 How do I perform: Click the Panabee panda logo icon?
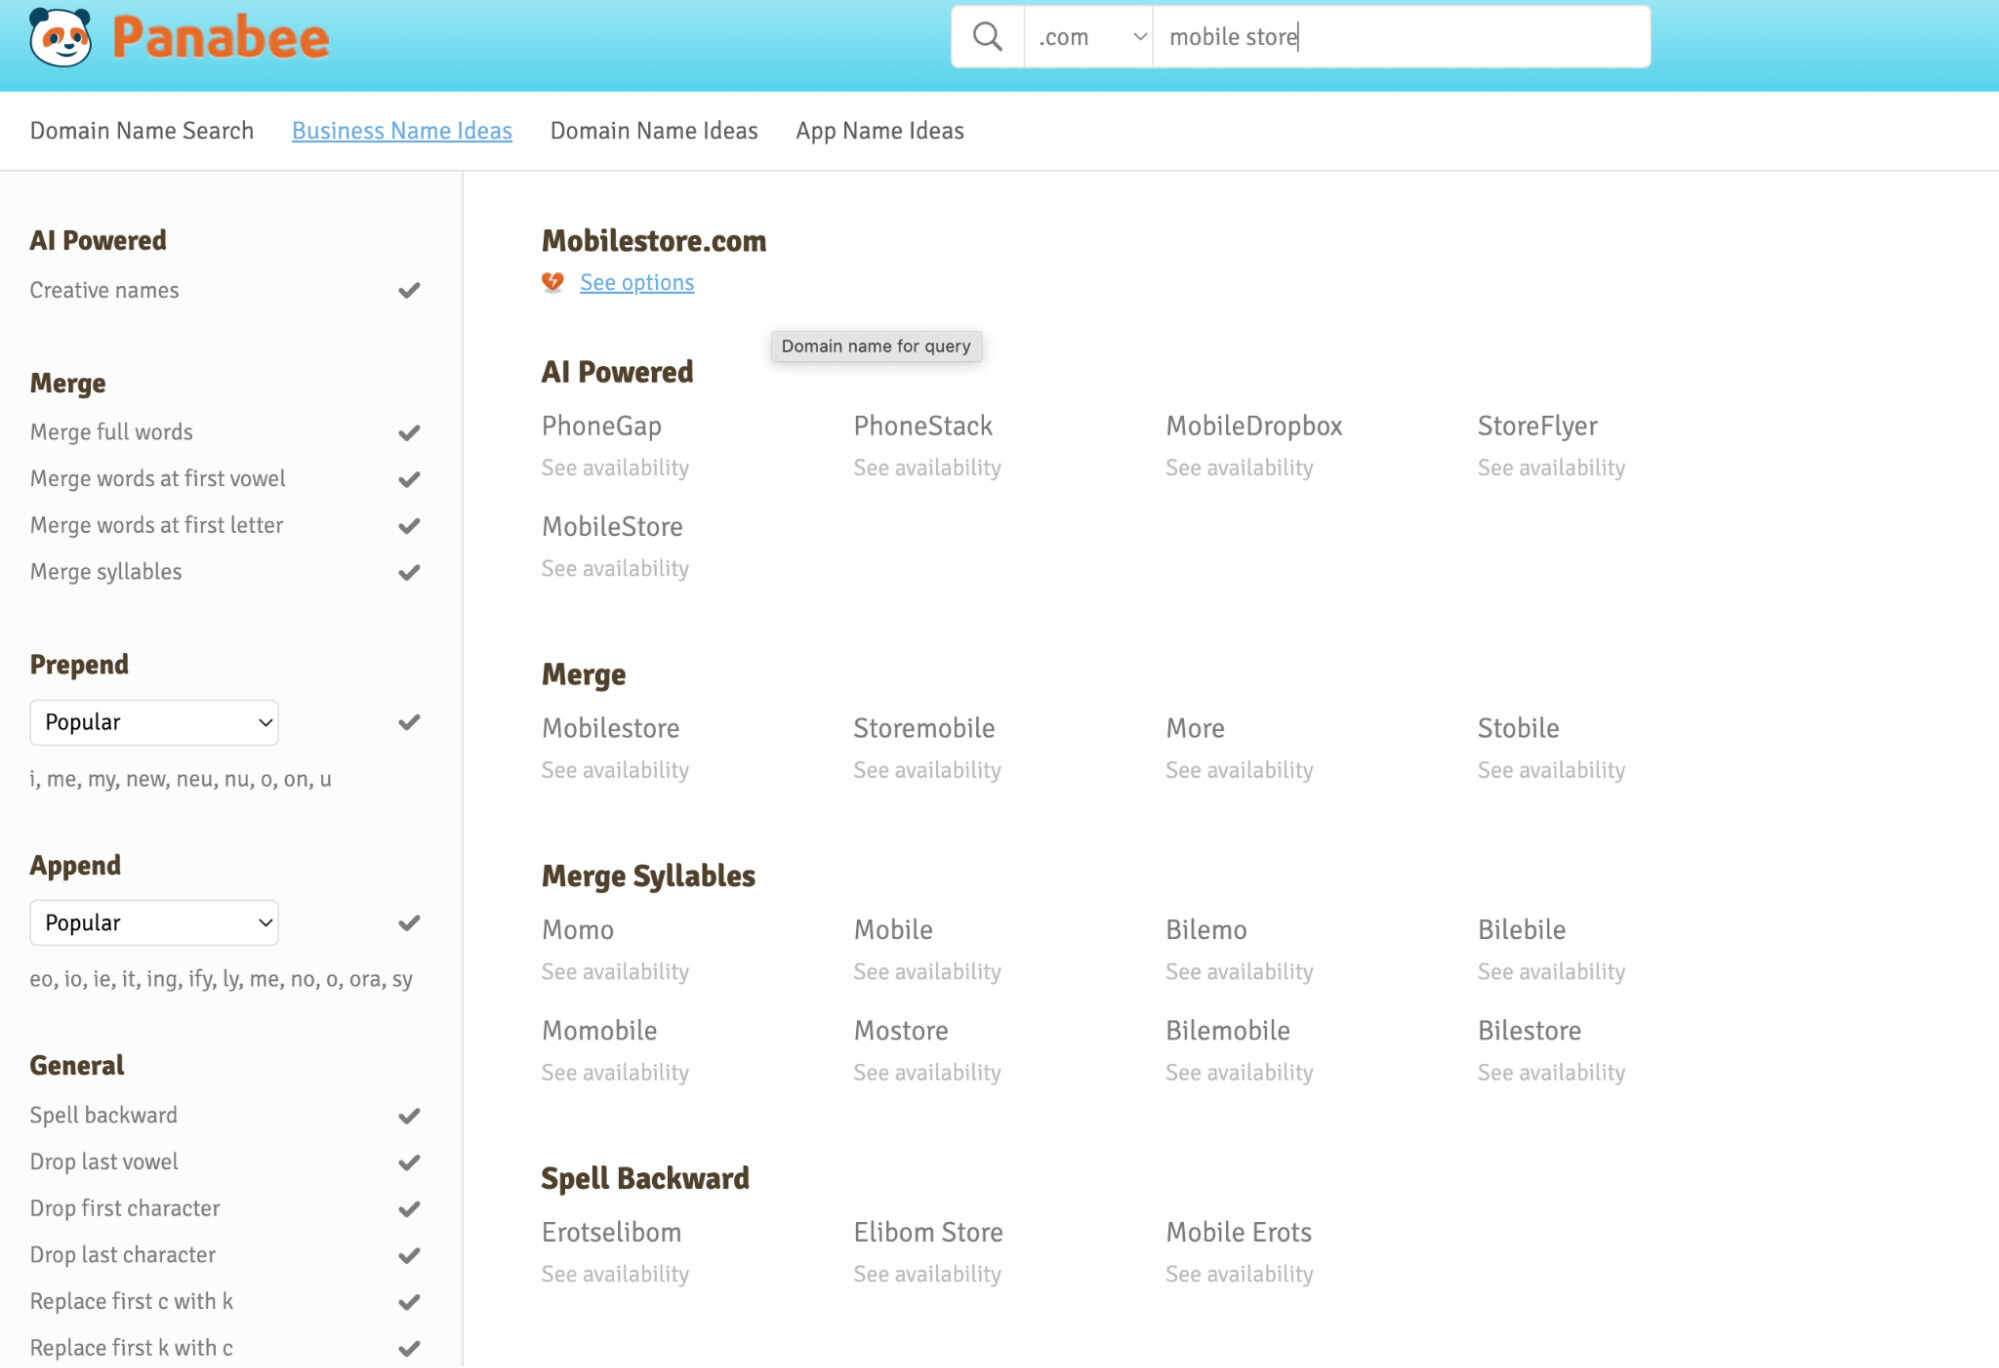(60, 37)
